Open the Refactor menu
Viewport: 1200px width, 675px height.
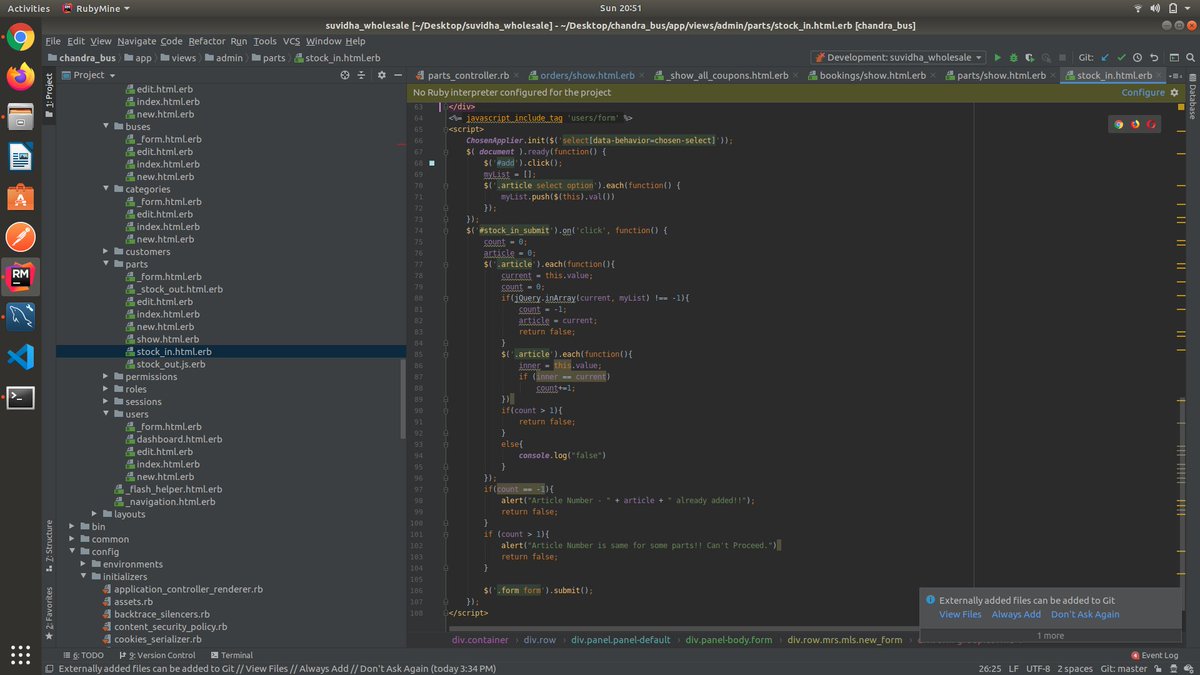tap(206, 41)
